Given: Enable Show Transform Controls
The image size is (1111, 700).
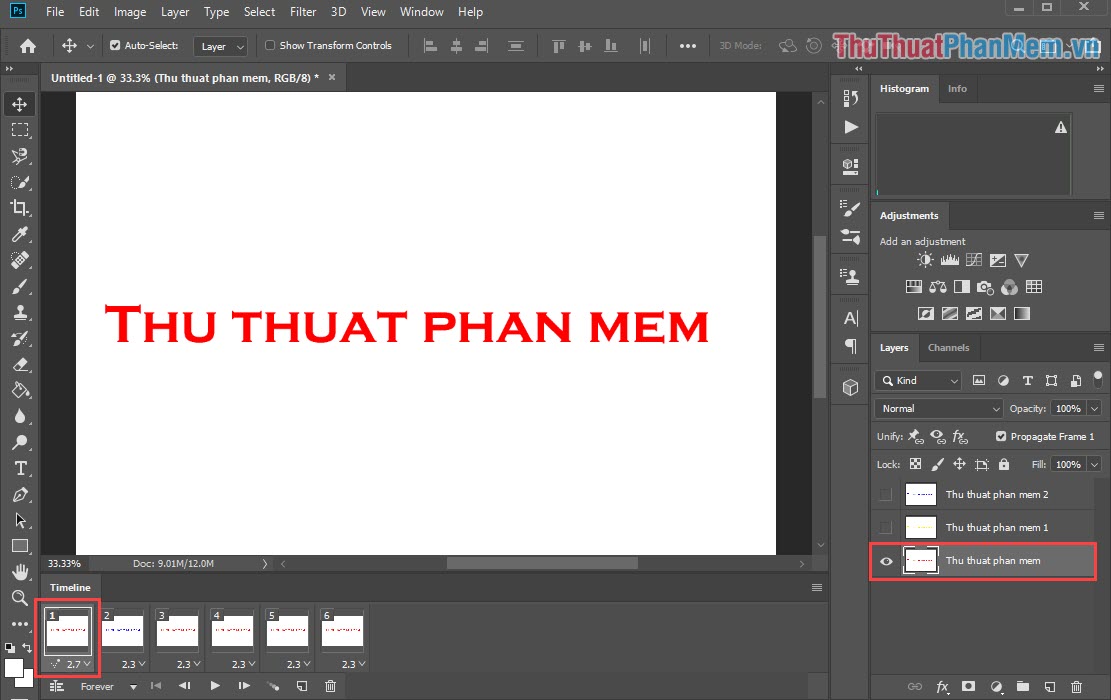Looking at the screenshot, I should [269, 45].
